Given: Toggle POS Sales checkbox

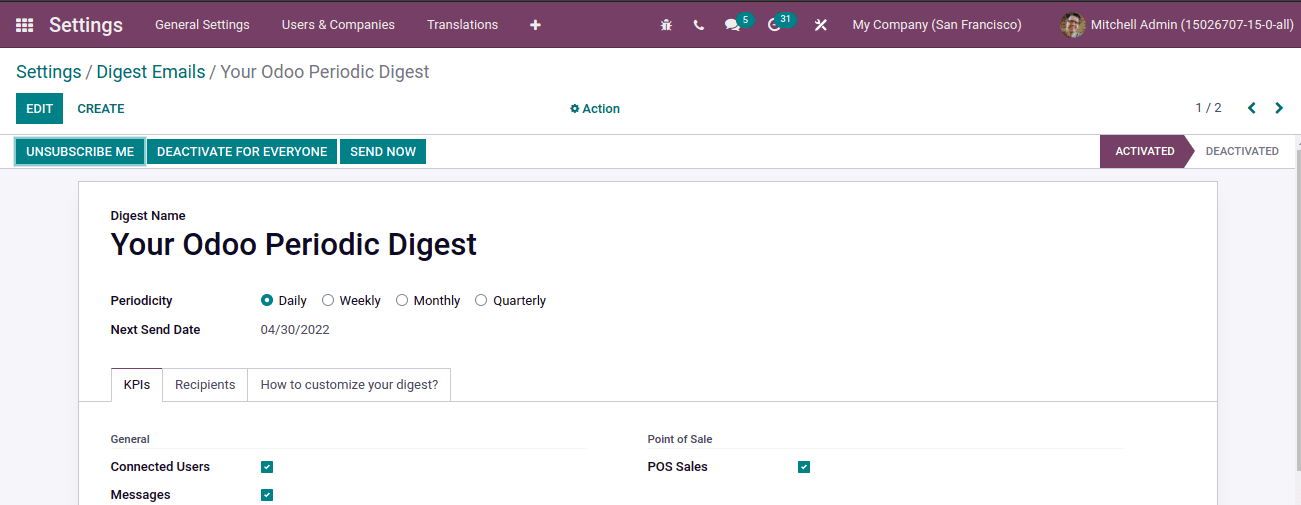Looking at the screenshot, I should click(x=804, y=467).
